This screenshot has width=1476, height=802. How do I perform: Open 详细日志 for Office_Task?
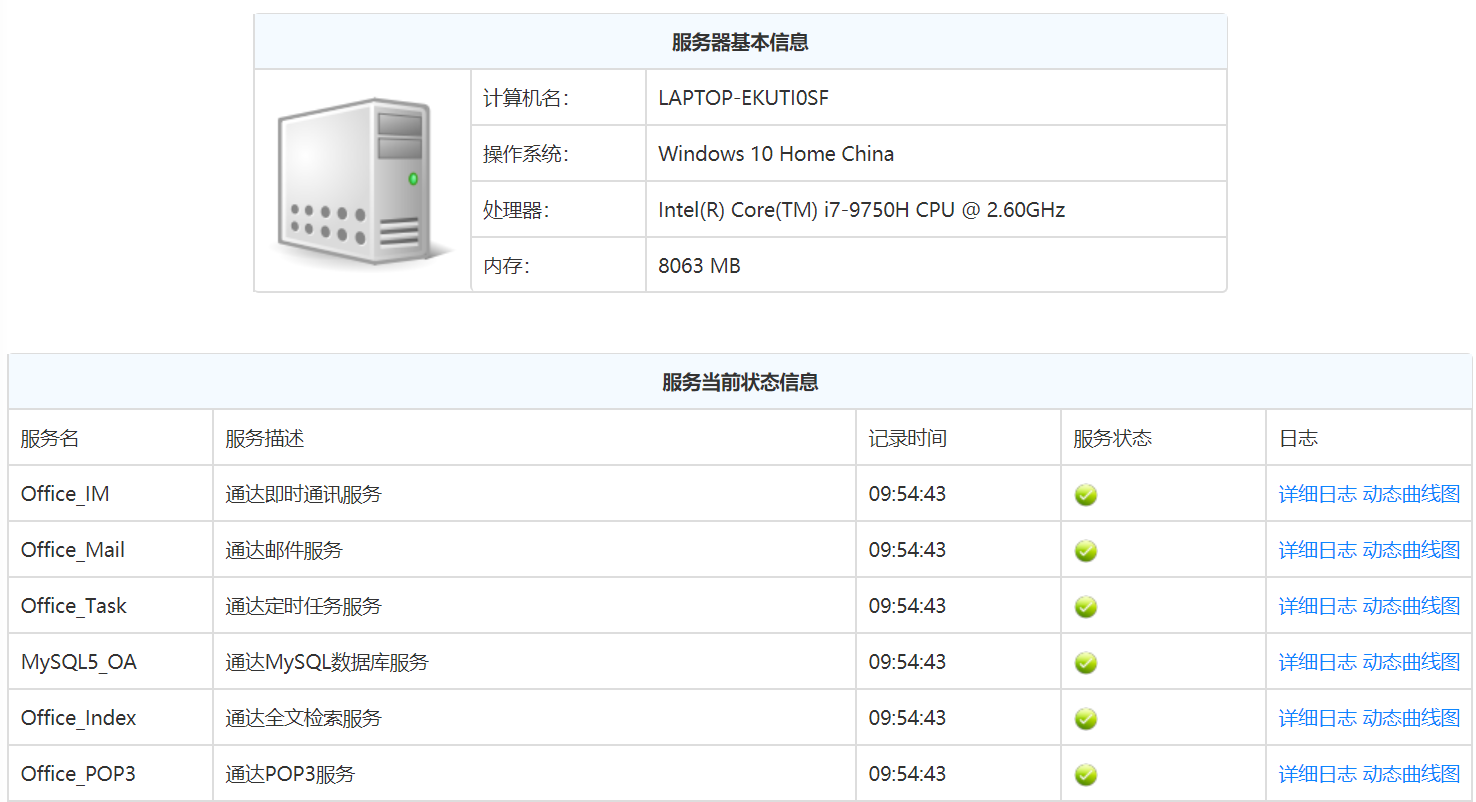click(x=1317, y=606)
